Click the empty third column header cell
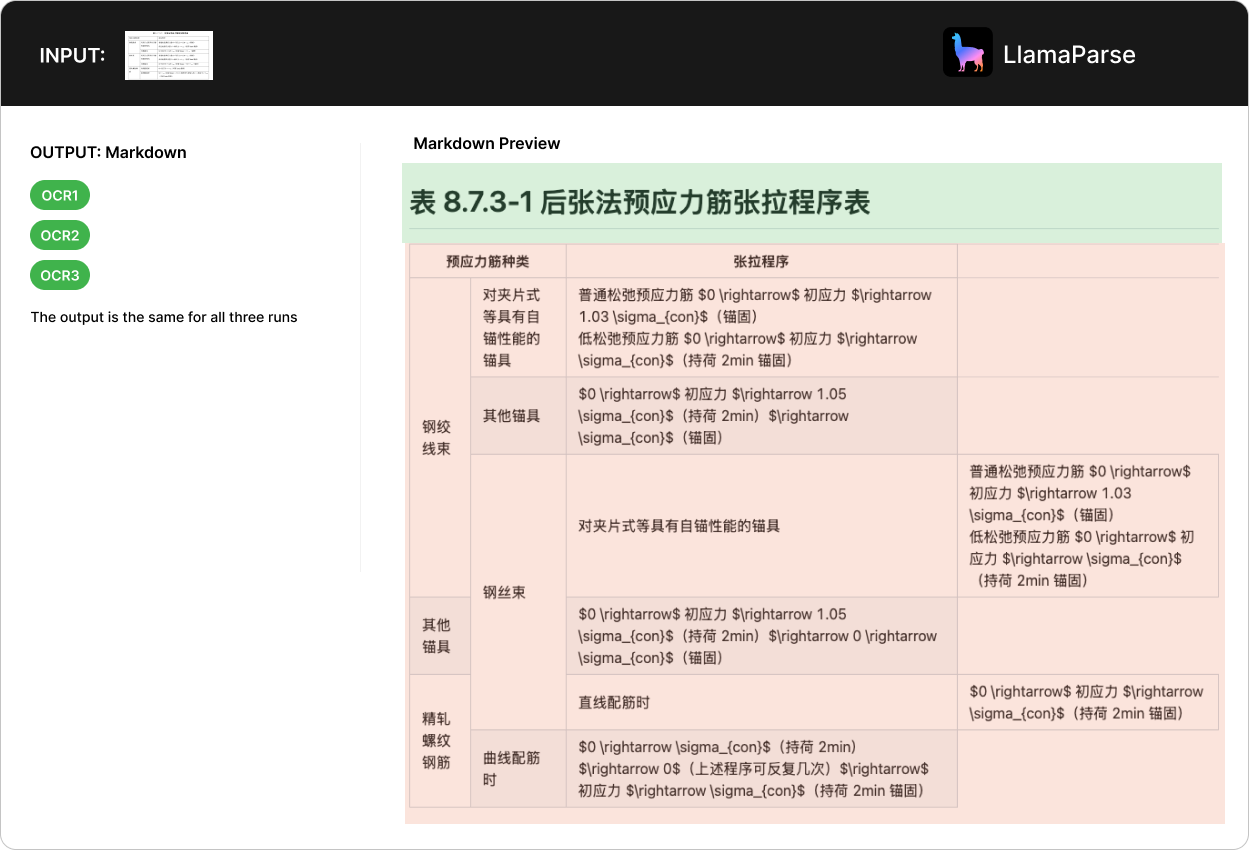Viewport: 1249px width, 850px height. (1087, 262)
